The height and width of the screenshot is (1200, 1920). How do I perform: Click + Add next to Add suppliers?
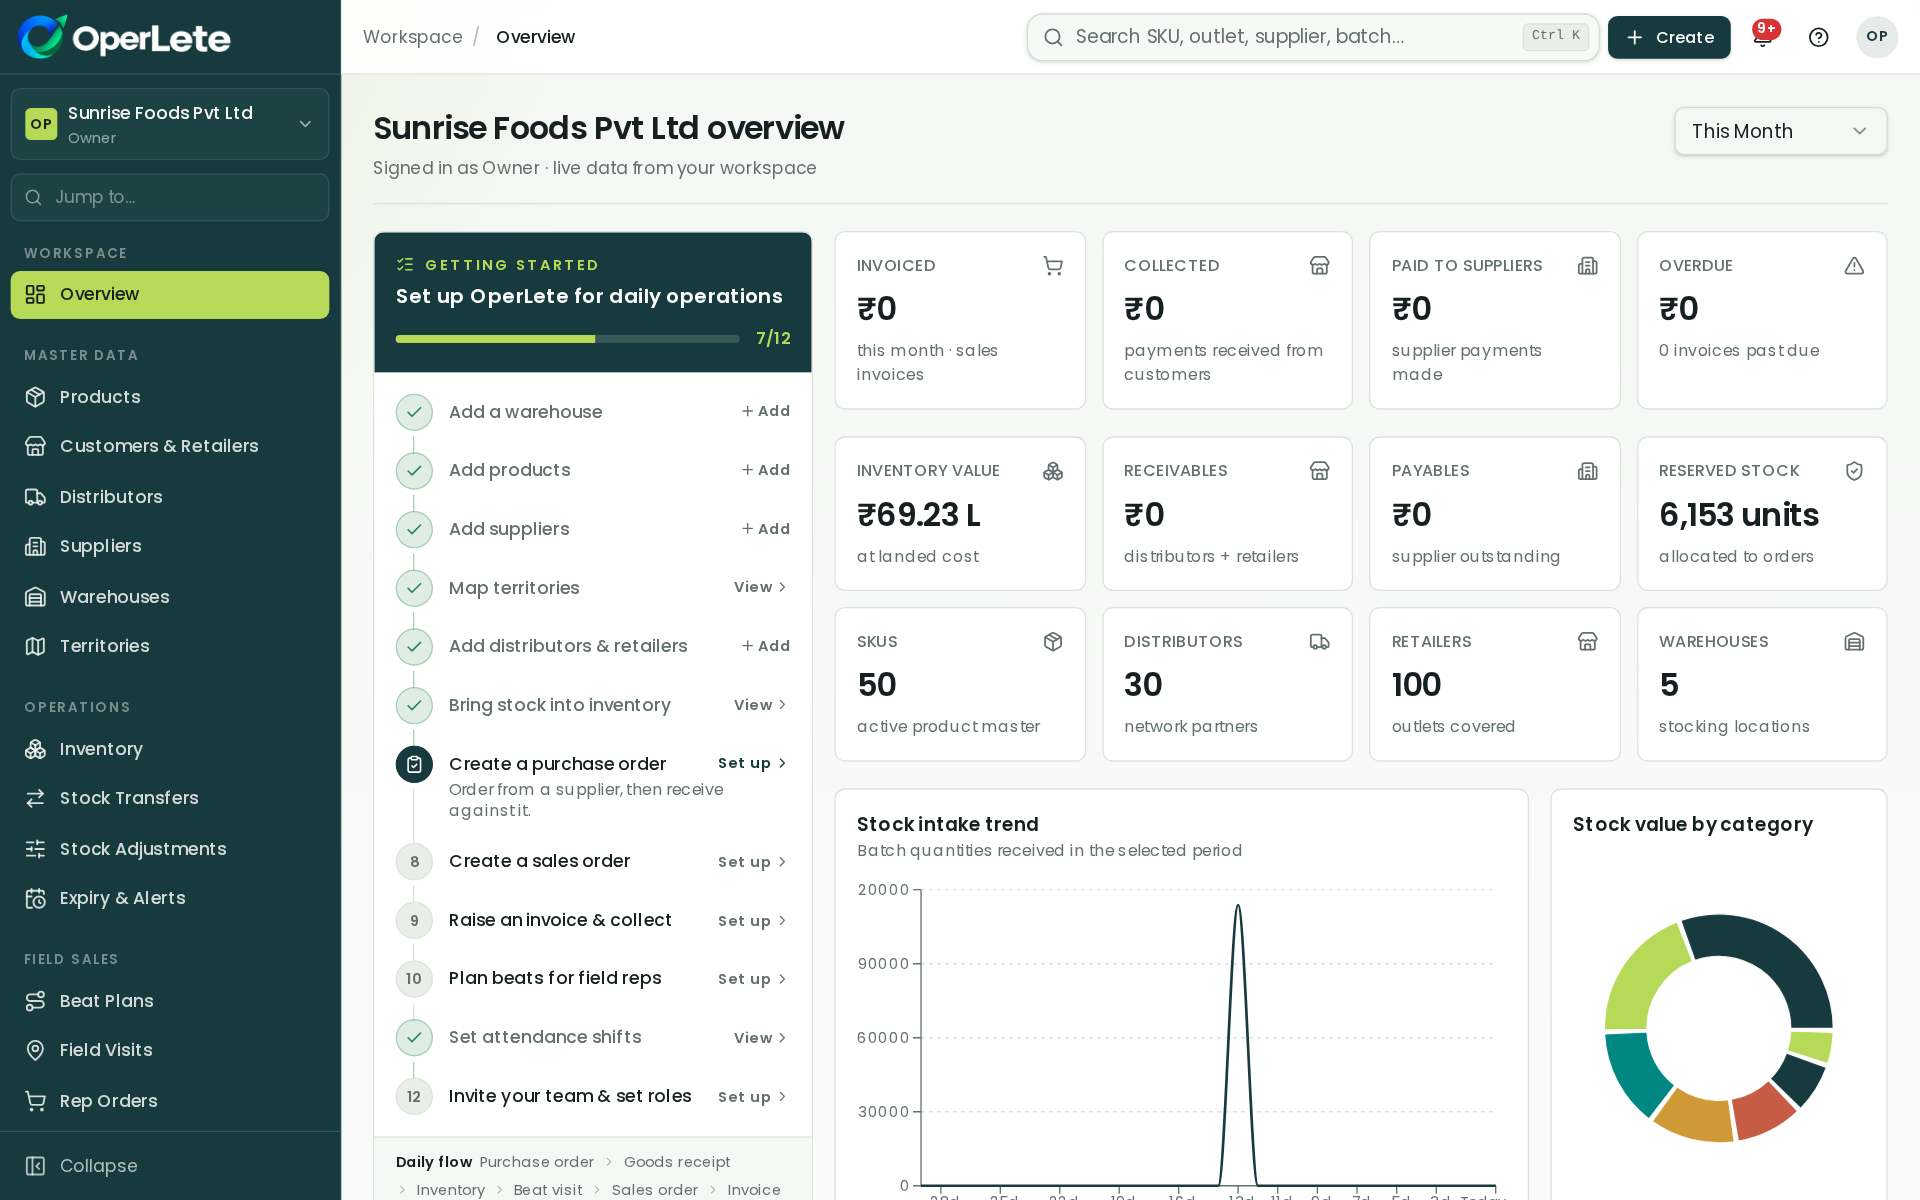(765, 529)
